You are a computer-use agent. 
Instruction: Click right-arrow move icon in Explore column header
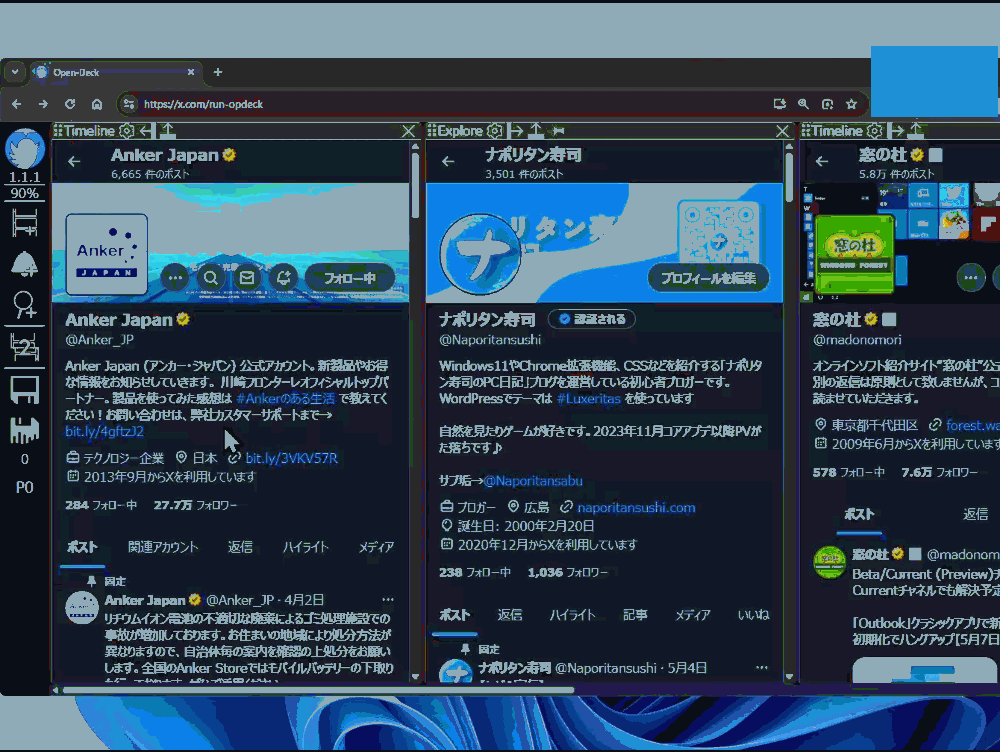516,131
